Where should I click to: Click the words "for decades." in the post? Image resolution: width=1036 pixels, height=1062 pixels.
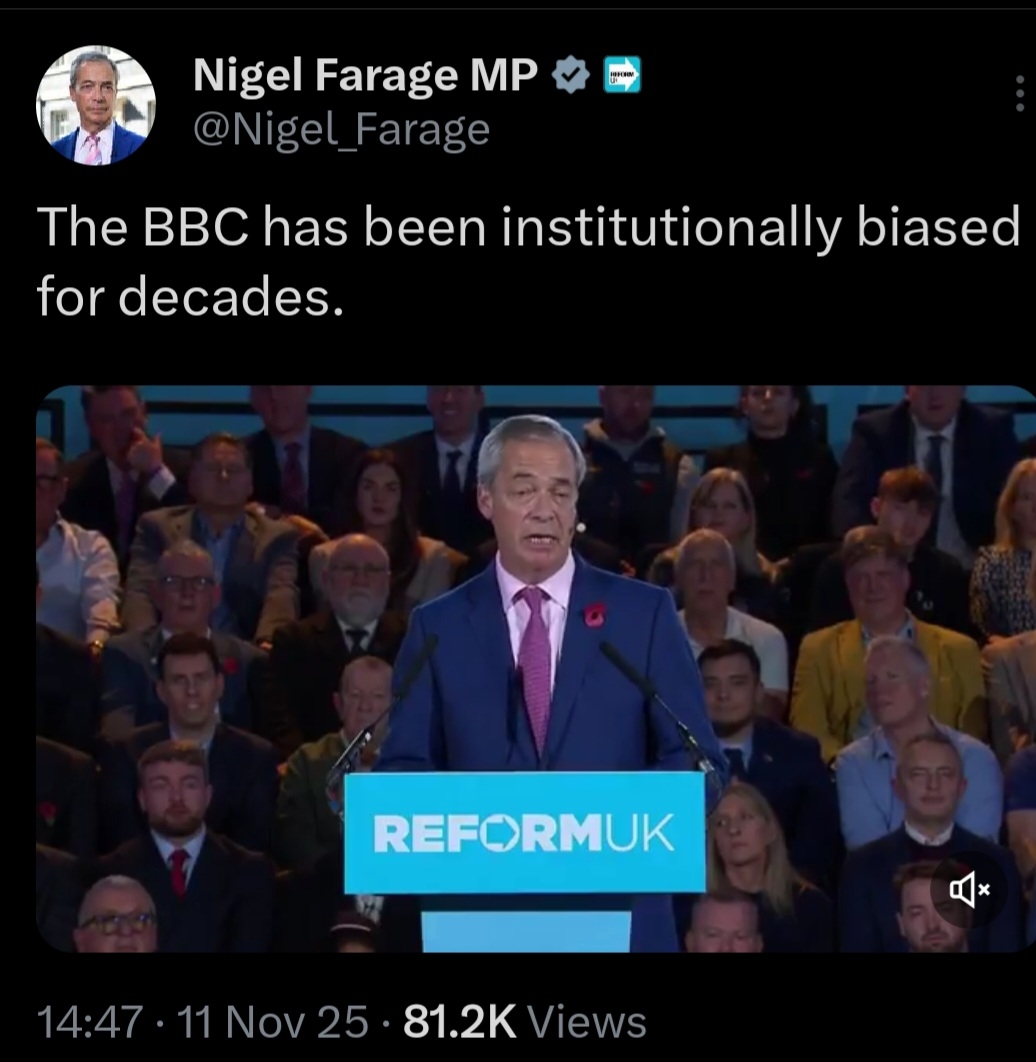[x=190, y=297]
